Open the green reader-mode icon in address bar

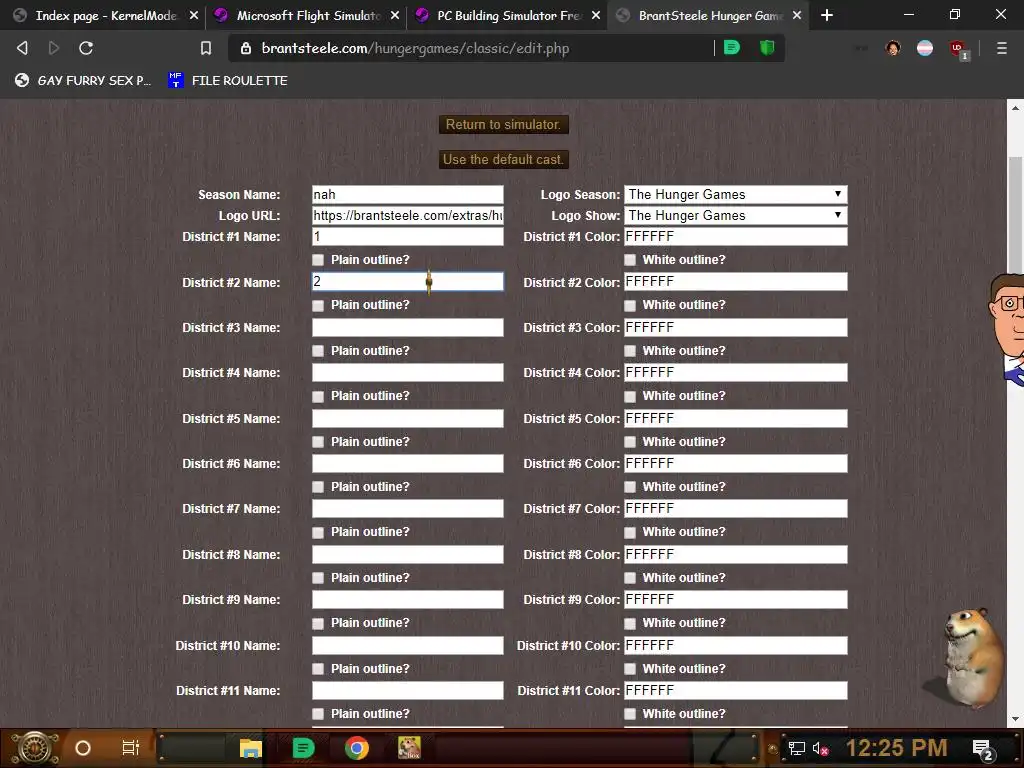pyautogui.click(x=731, y=48)
